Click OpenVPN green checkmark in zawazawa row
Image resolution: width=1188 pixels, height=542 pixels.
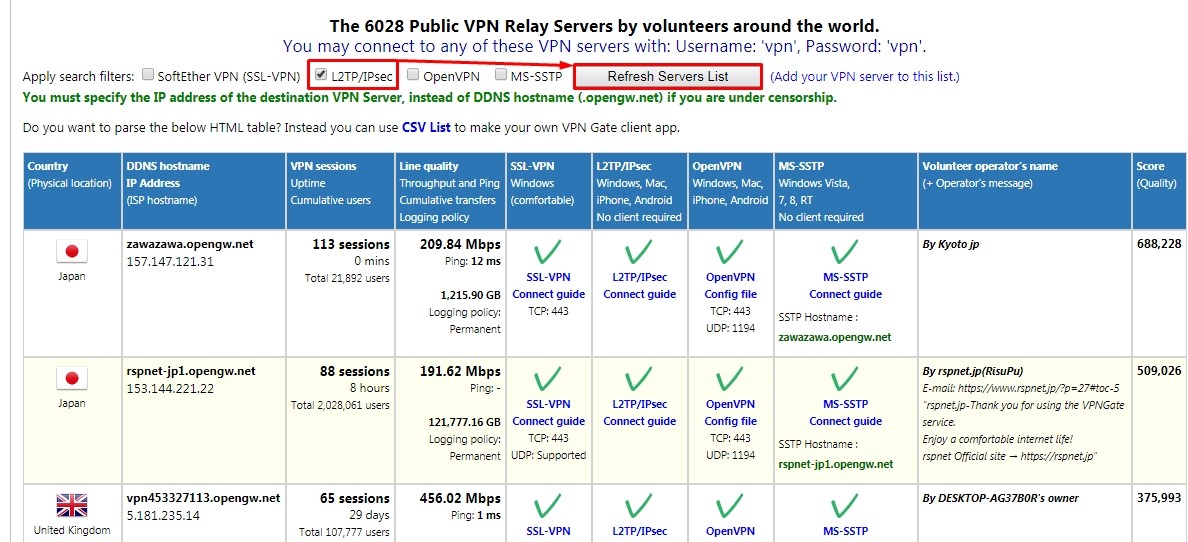pos(730,251)
